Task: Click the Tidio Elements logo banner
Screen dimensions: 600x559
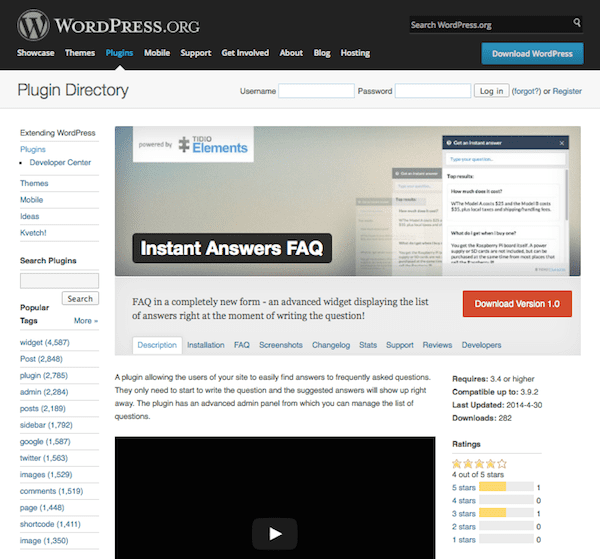Action: coord(193,145)
